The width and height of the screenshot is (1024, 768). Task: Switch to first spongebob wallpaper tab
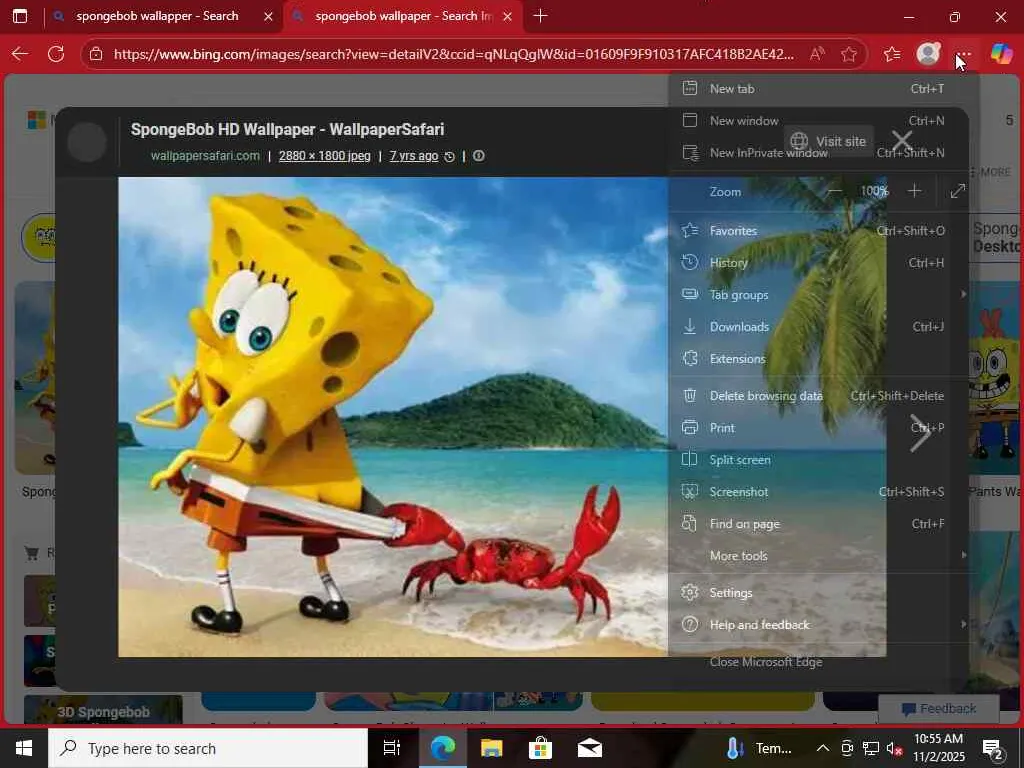pos(157,16)
